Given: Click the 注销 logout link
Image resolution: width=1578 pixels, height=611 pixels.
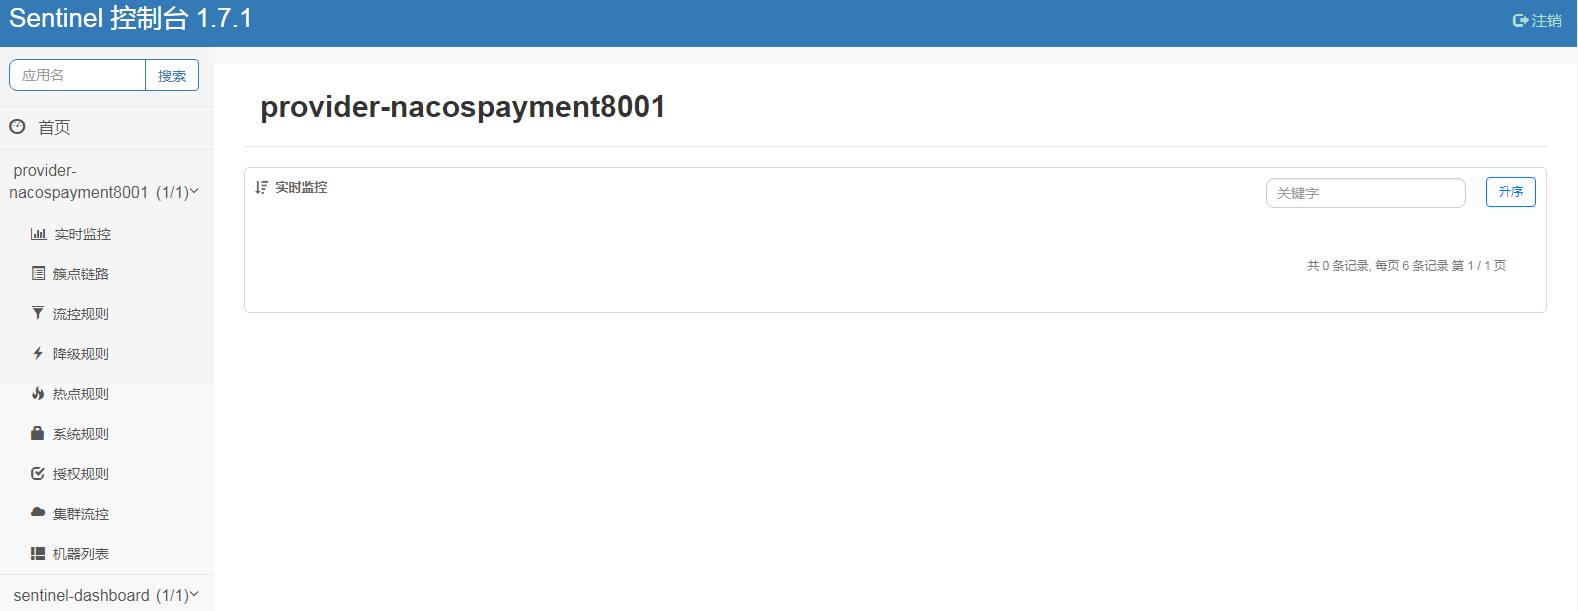Looking at the screenshot, I should pos(1537,21).
